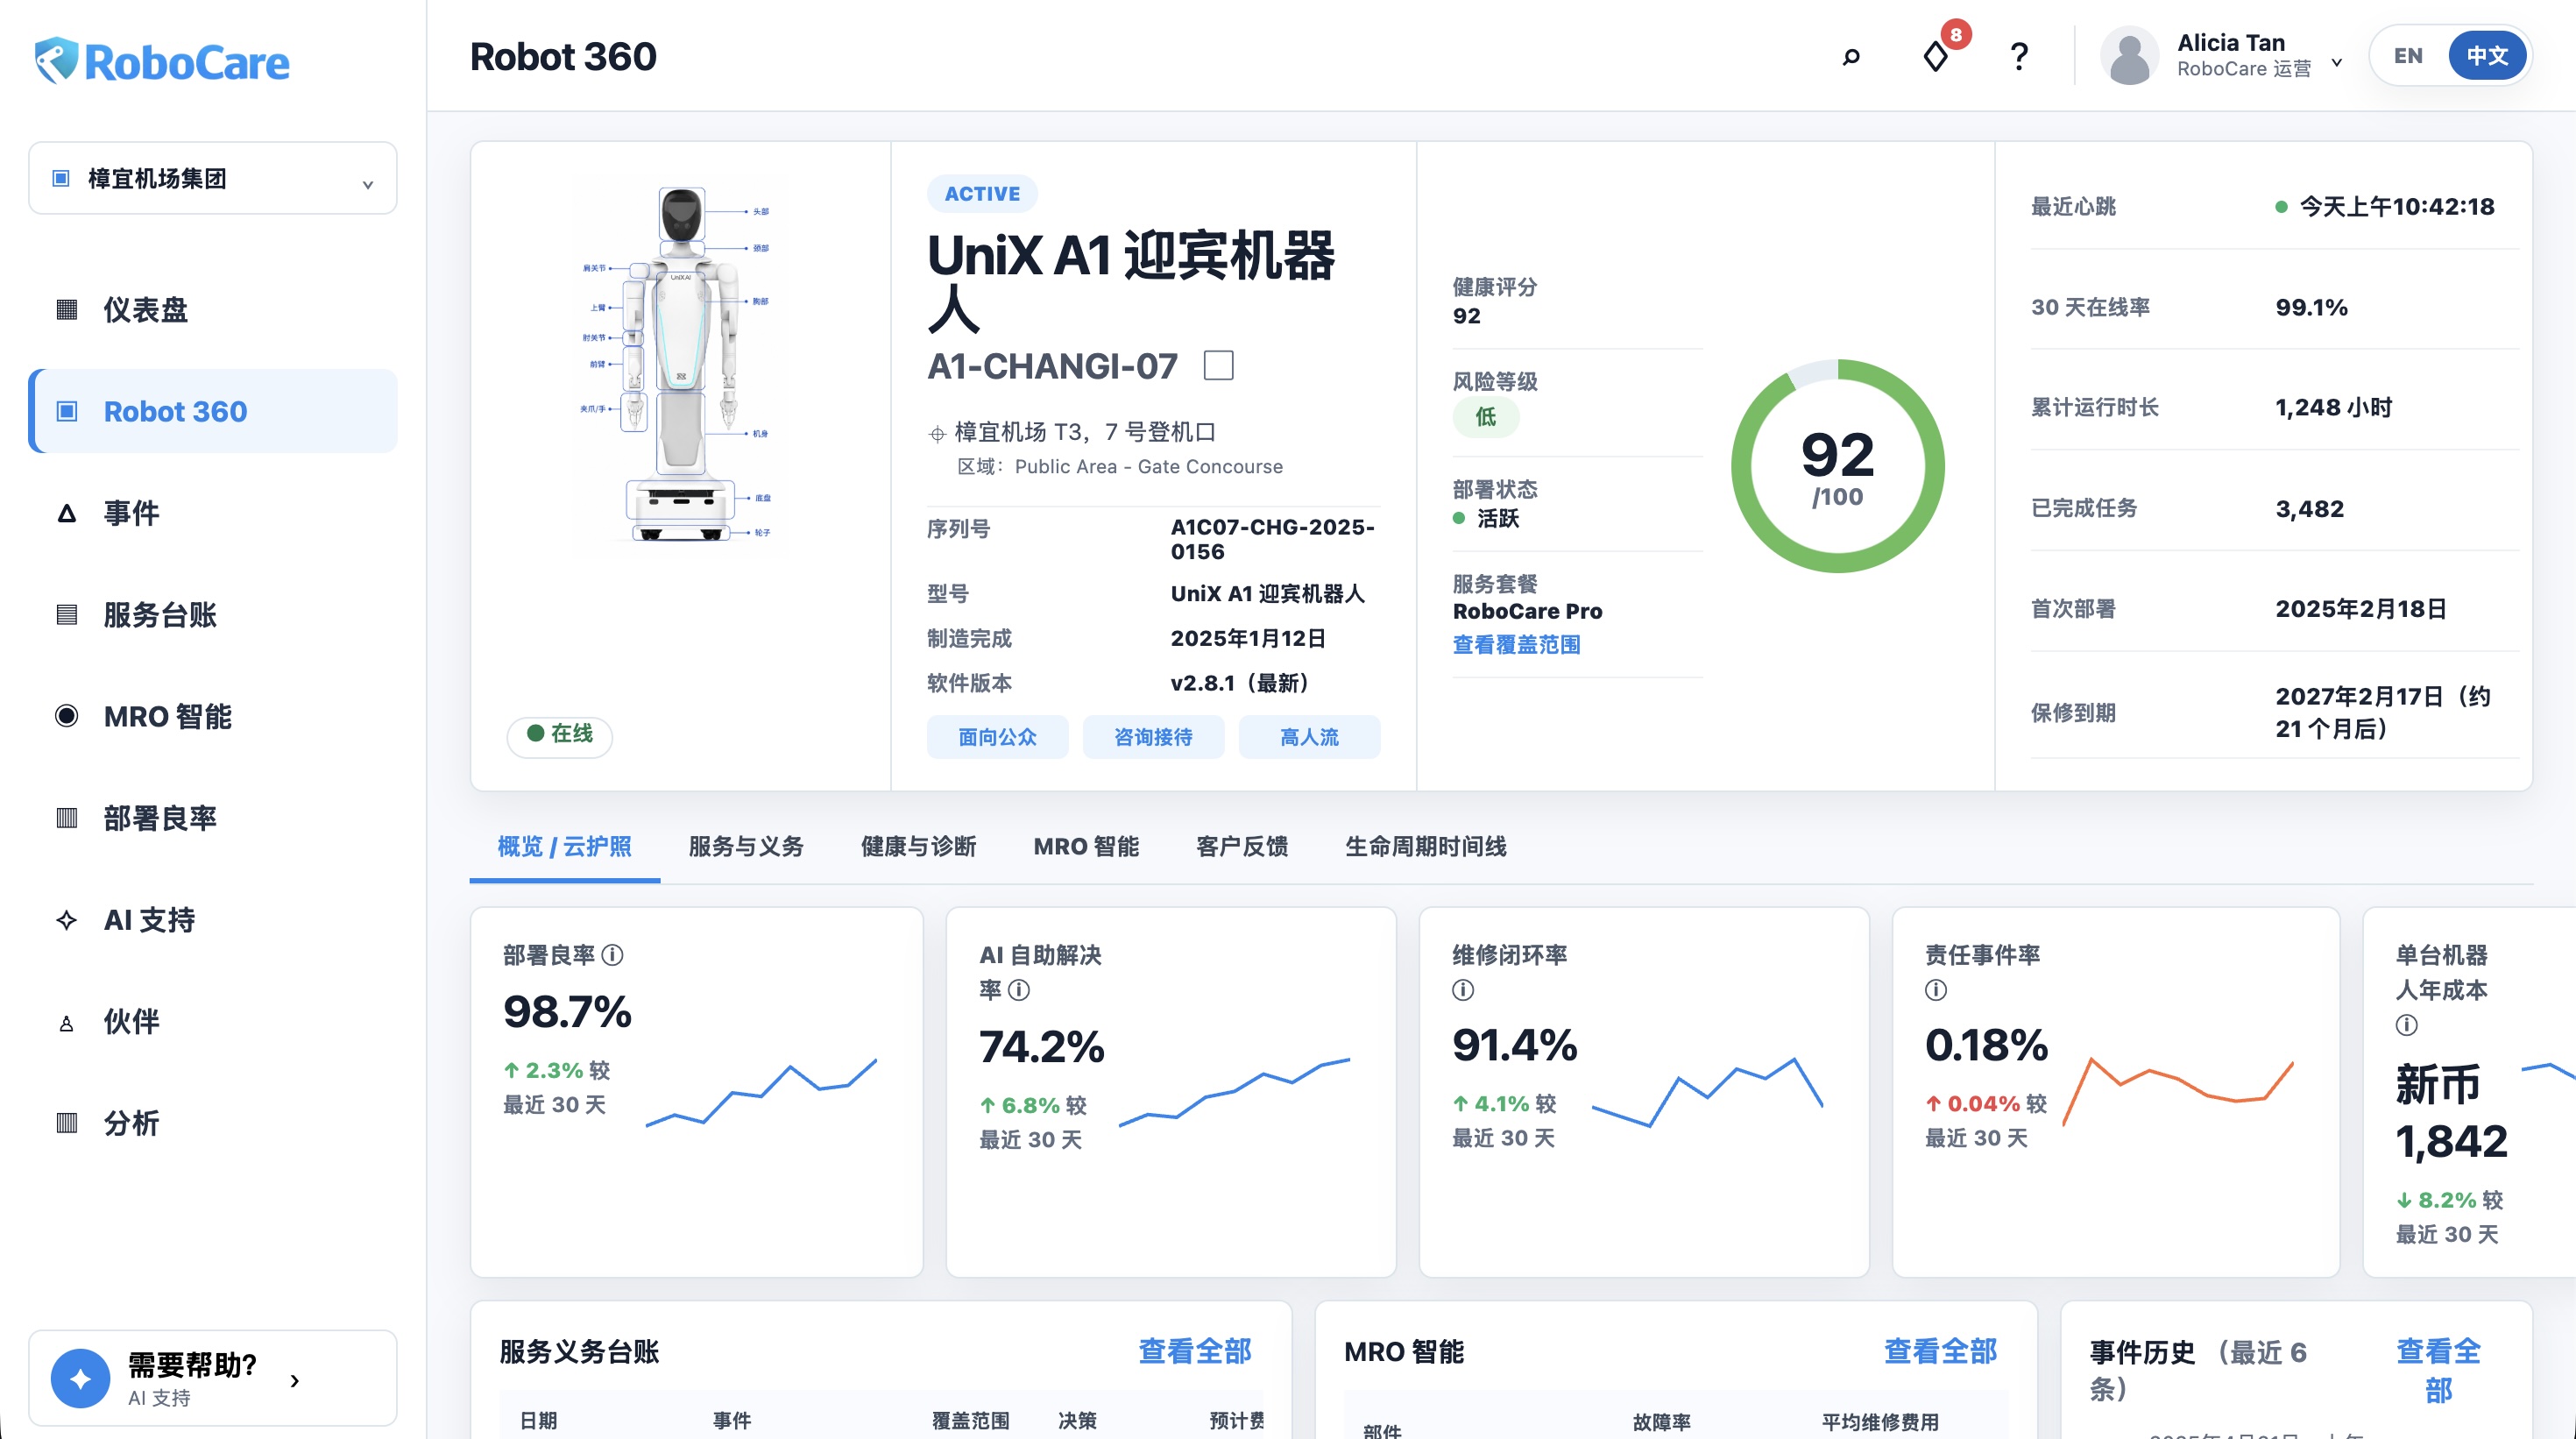Click the 伙伴 sidebar icon

(x=67, y=1022)
